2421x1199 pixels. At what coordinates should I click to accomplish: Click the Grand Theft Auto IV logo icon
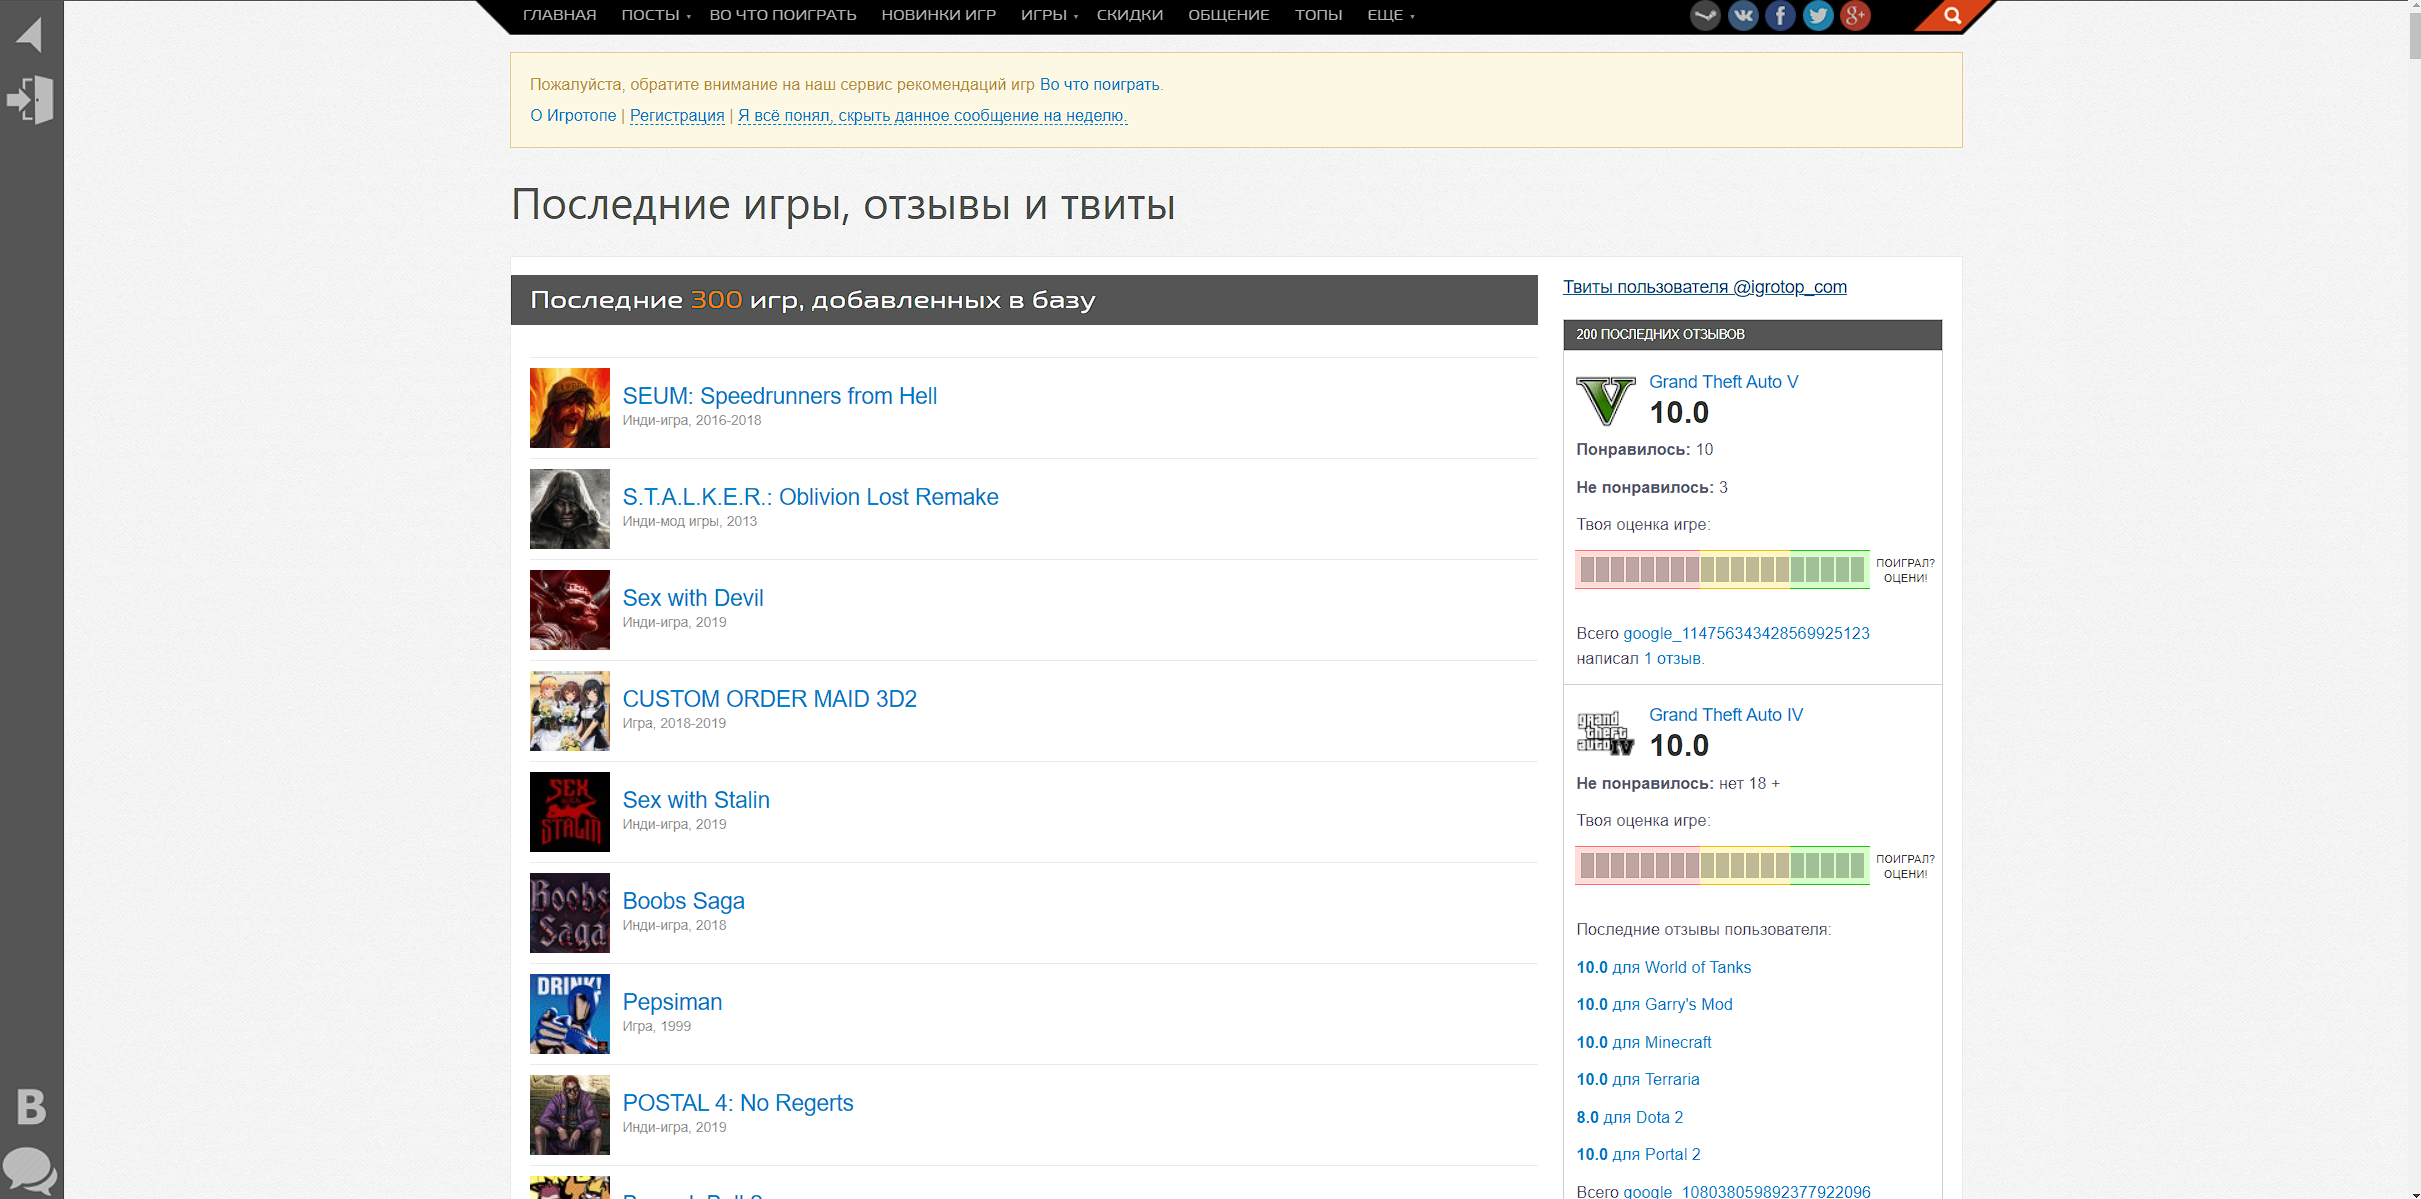1605,733
